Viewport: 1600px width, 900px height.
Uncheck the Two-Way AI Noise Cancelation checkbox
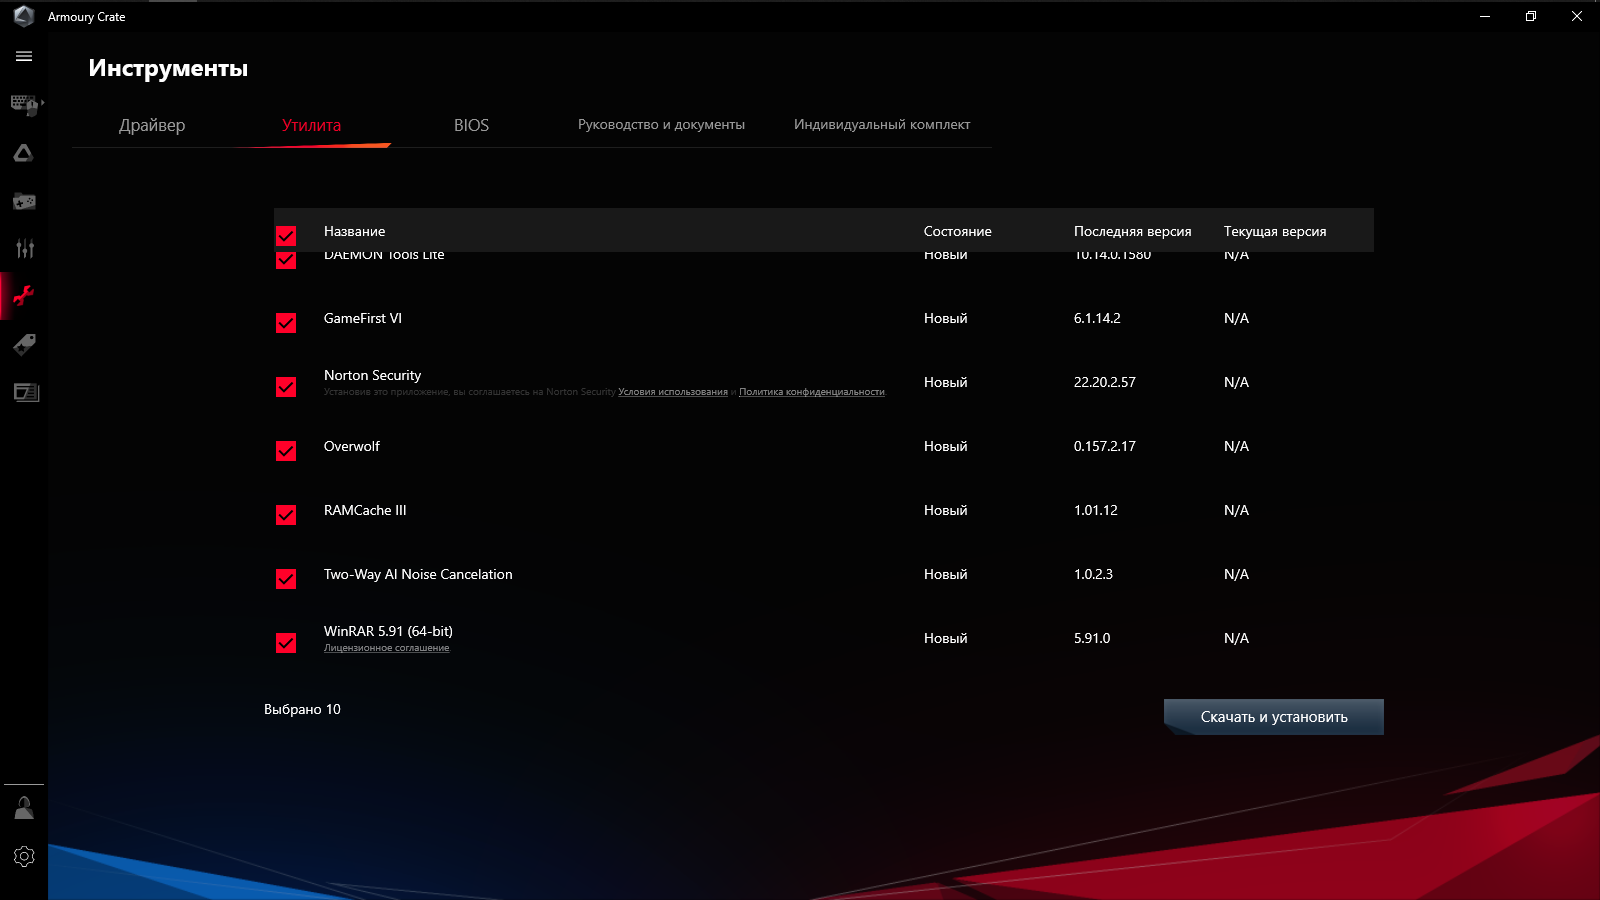point(286,579)
